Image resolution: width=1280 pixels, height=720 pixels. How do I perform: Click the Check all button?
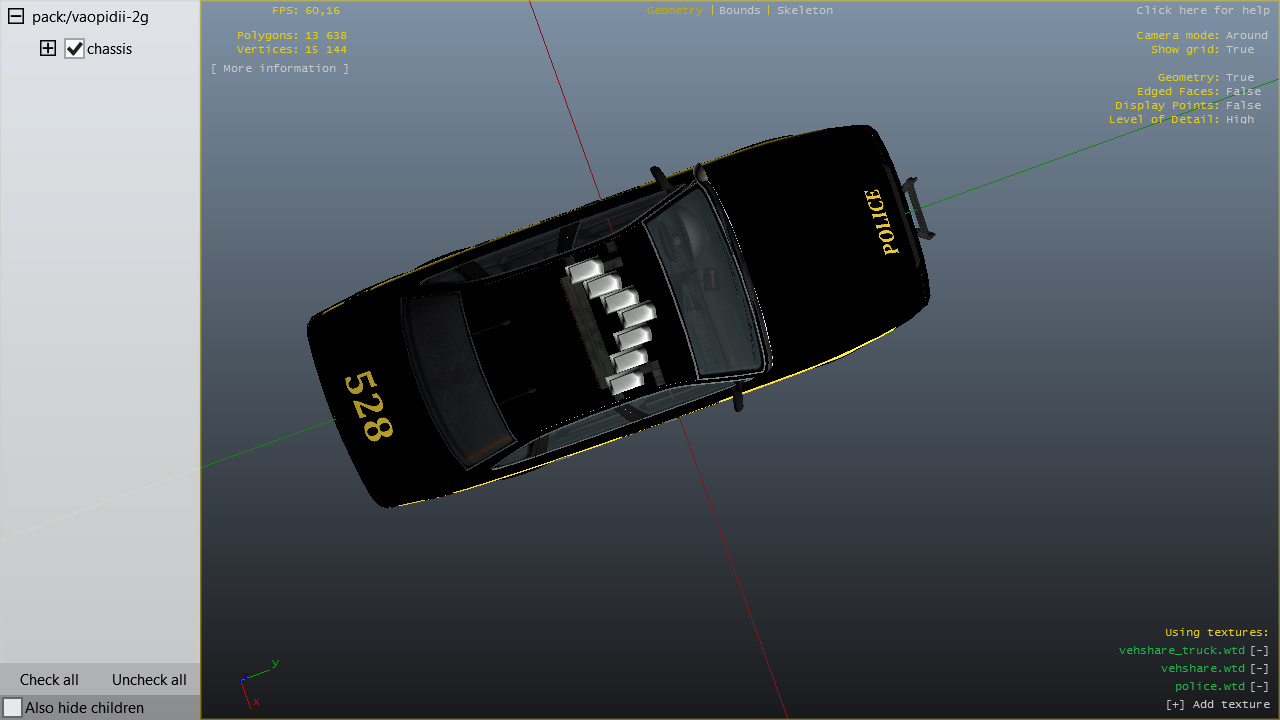click(x=49, y=680)
